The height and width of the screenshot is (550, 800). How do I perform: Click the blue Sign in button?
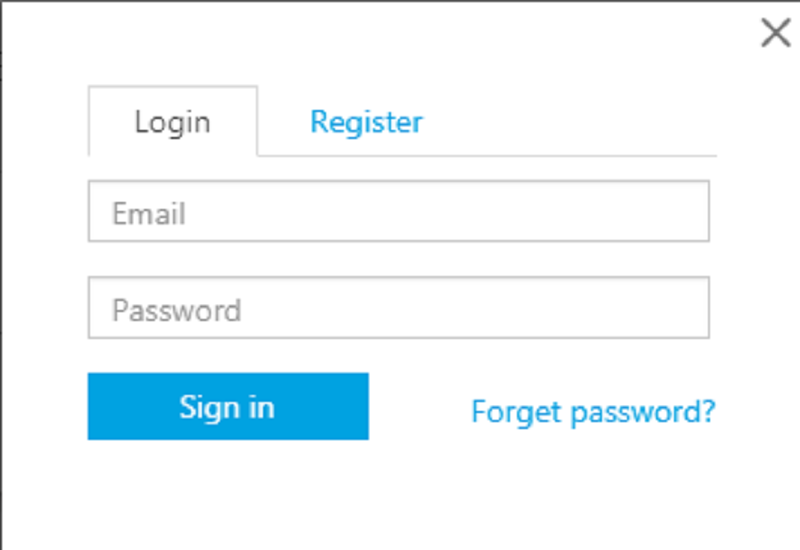228,406
